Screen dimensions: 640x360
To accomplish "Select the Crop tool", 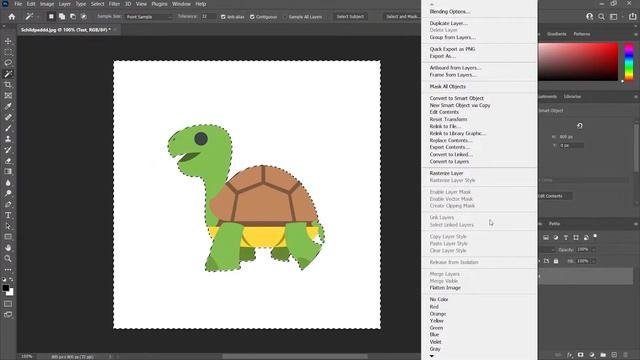I will click(x=8, y=84).
